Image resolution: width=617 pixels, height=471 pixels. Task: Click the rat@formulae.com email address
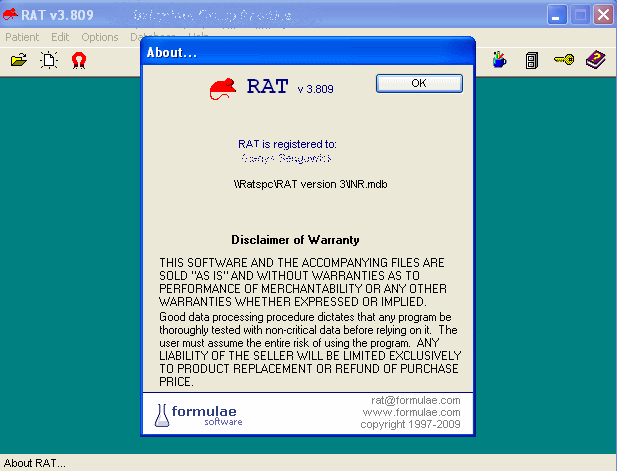pos(416,400)
